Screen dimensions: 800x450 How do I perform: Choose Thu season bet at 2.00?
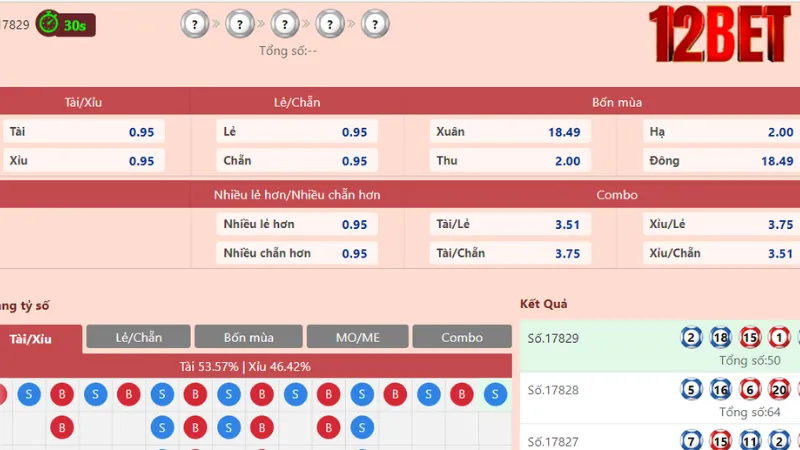510,161
